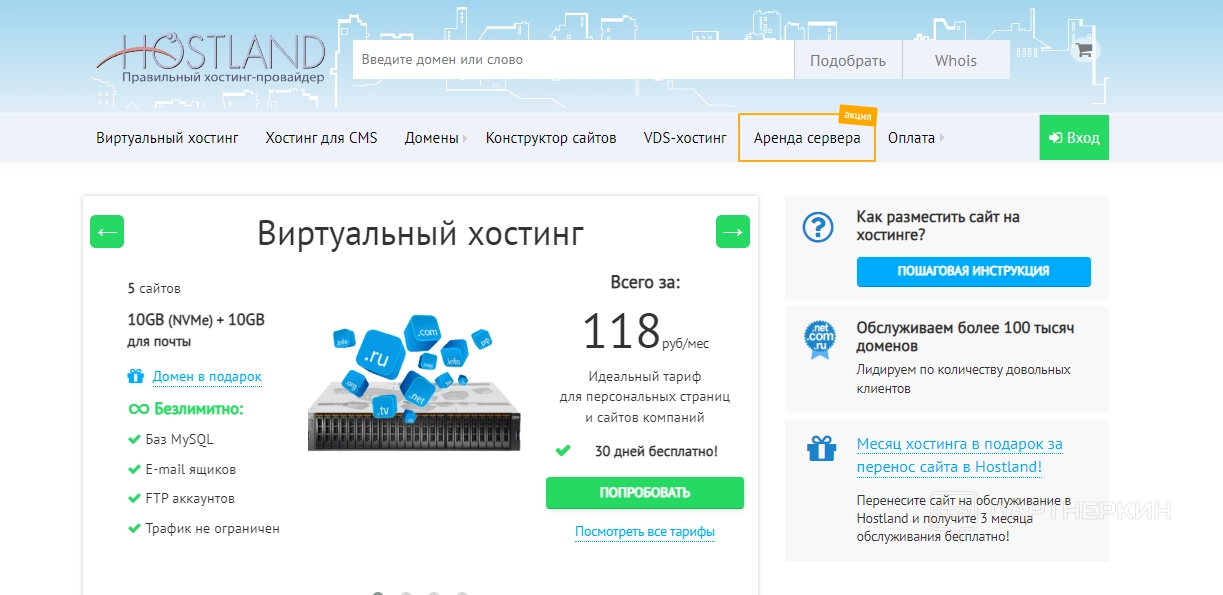The width and height of the screenshot is (1223, 595).
Task: Open the shopping cart icon
Action: click(x=1084, y=49)
